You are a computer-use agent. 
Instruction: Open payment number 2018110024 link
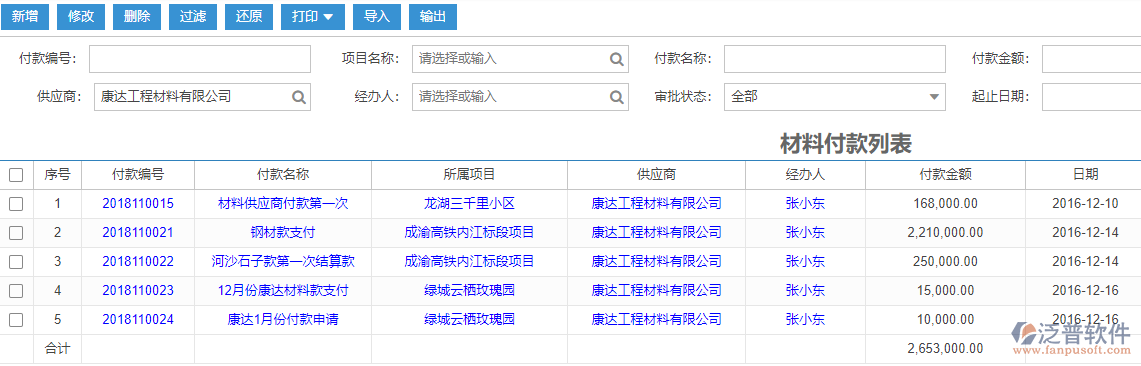[138, 319]
